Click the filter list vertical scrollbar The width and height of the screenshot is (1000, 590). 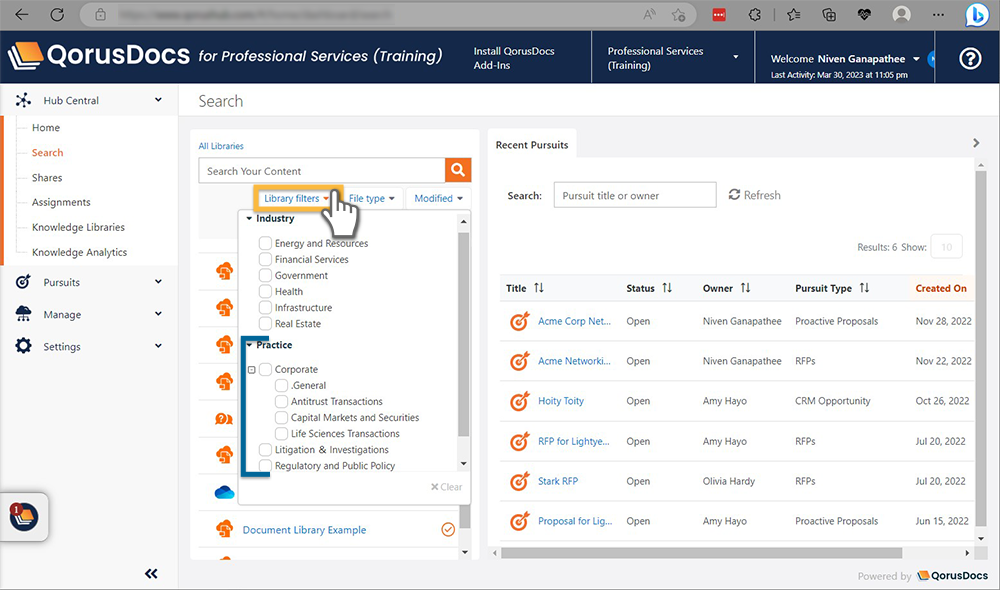(462, 340)
